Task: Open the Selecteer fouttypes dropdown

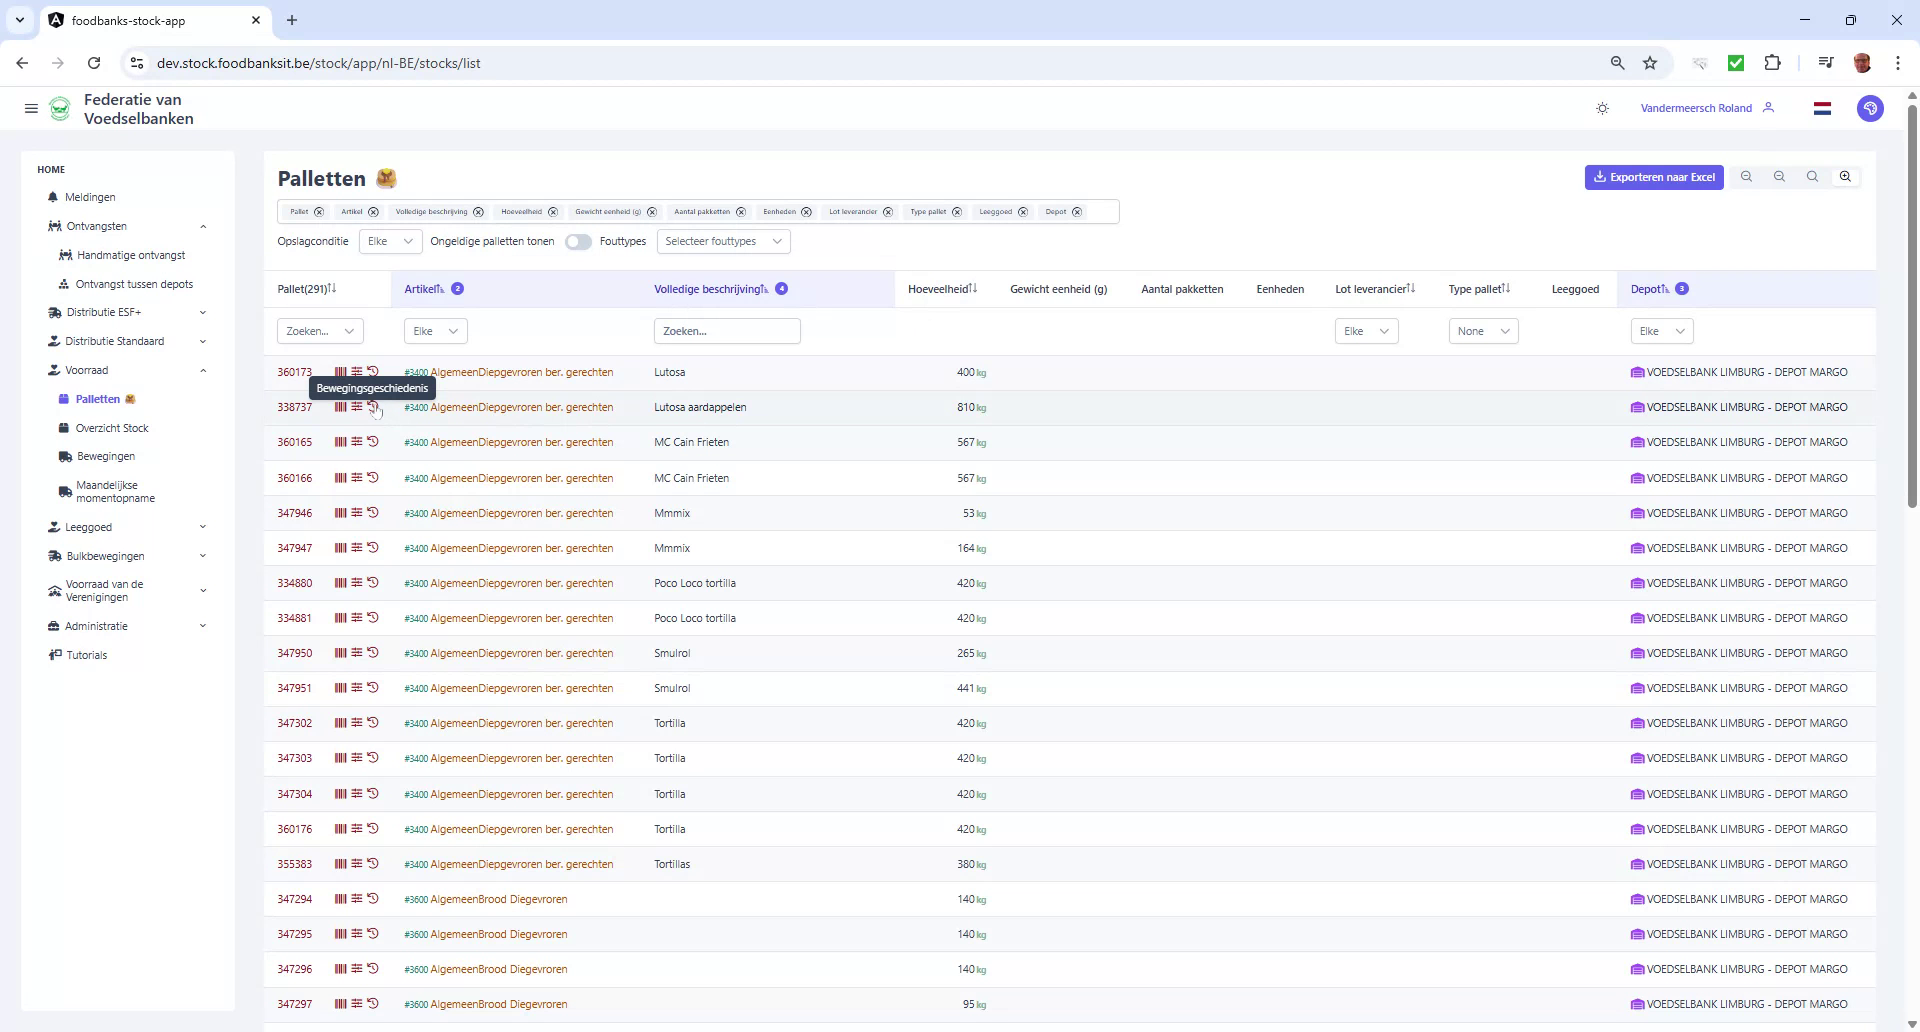Action: tap(723, 241)
